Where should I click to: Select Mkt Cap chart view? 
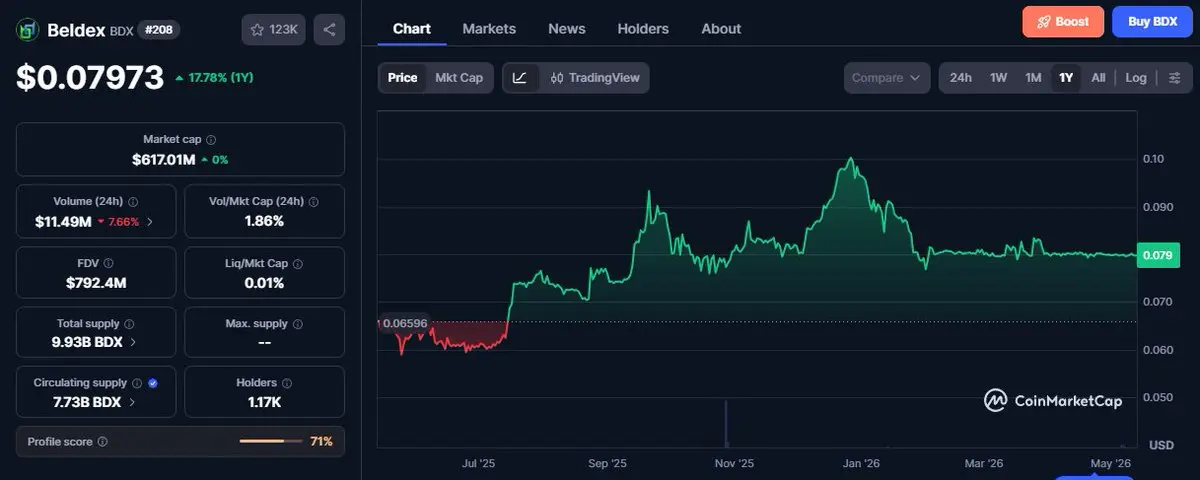point(459,78)
